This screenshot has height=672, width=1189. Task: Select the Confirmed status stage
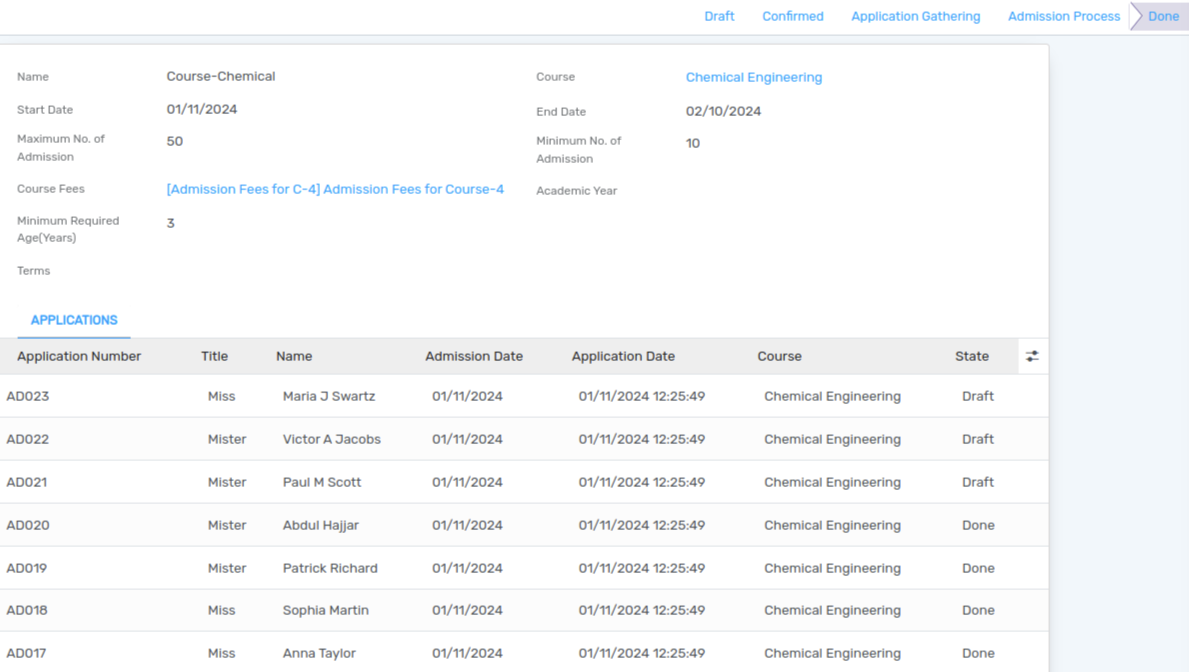click(792, 16)
